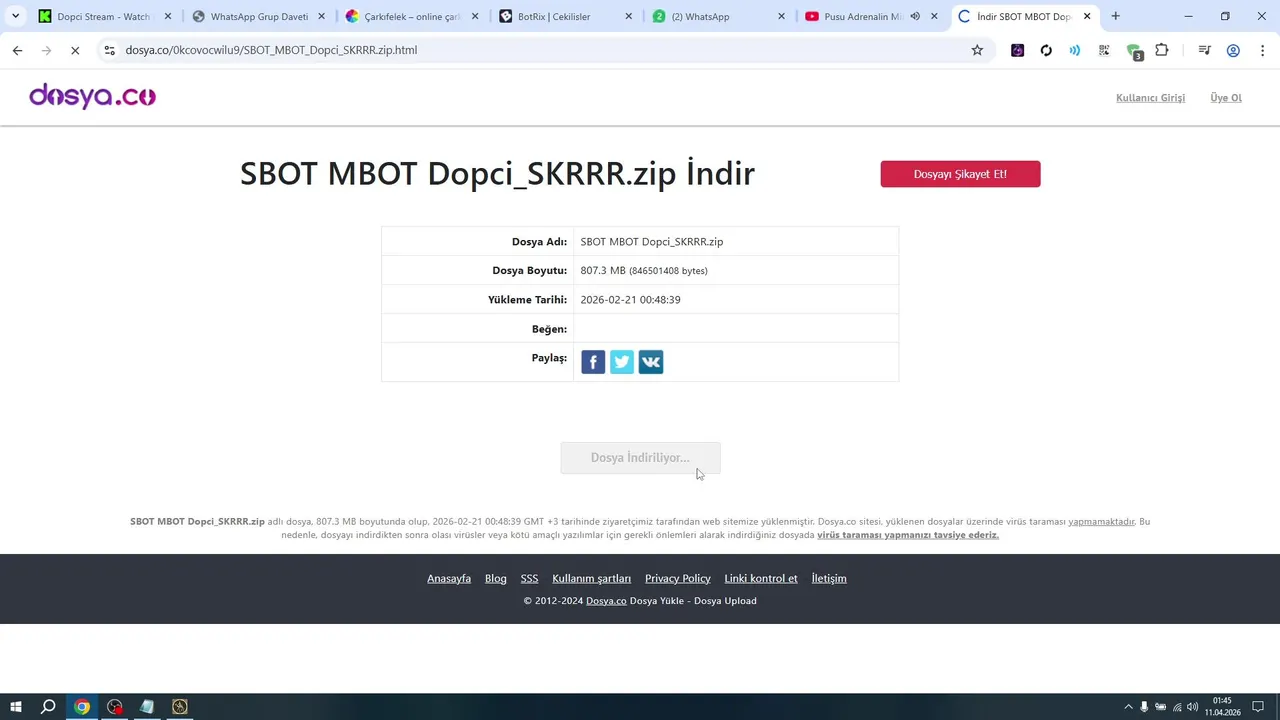Screen dimensions: 1280x720
Task: Click the Dosyayı Şikayet Et! button
Action: pyautogui.click(x=960, y=174)
